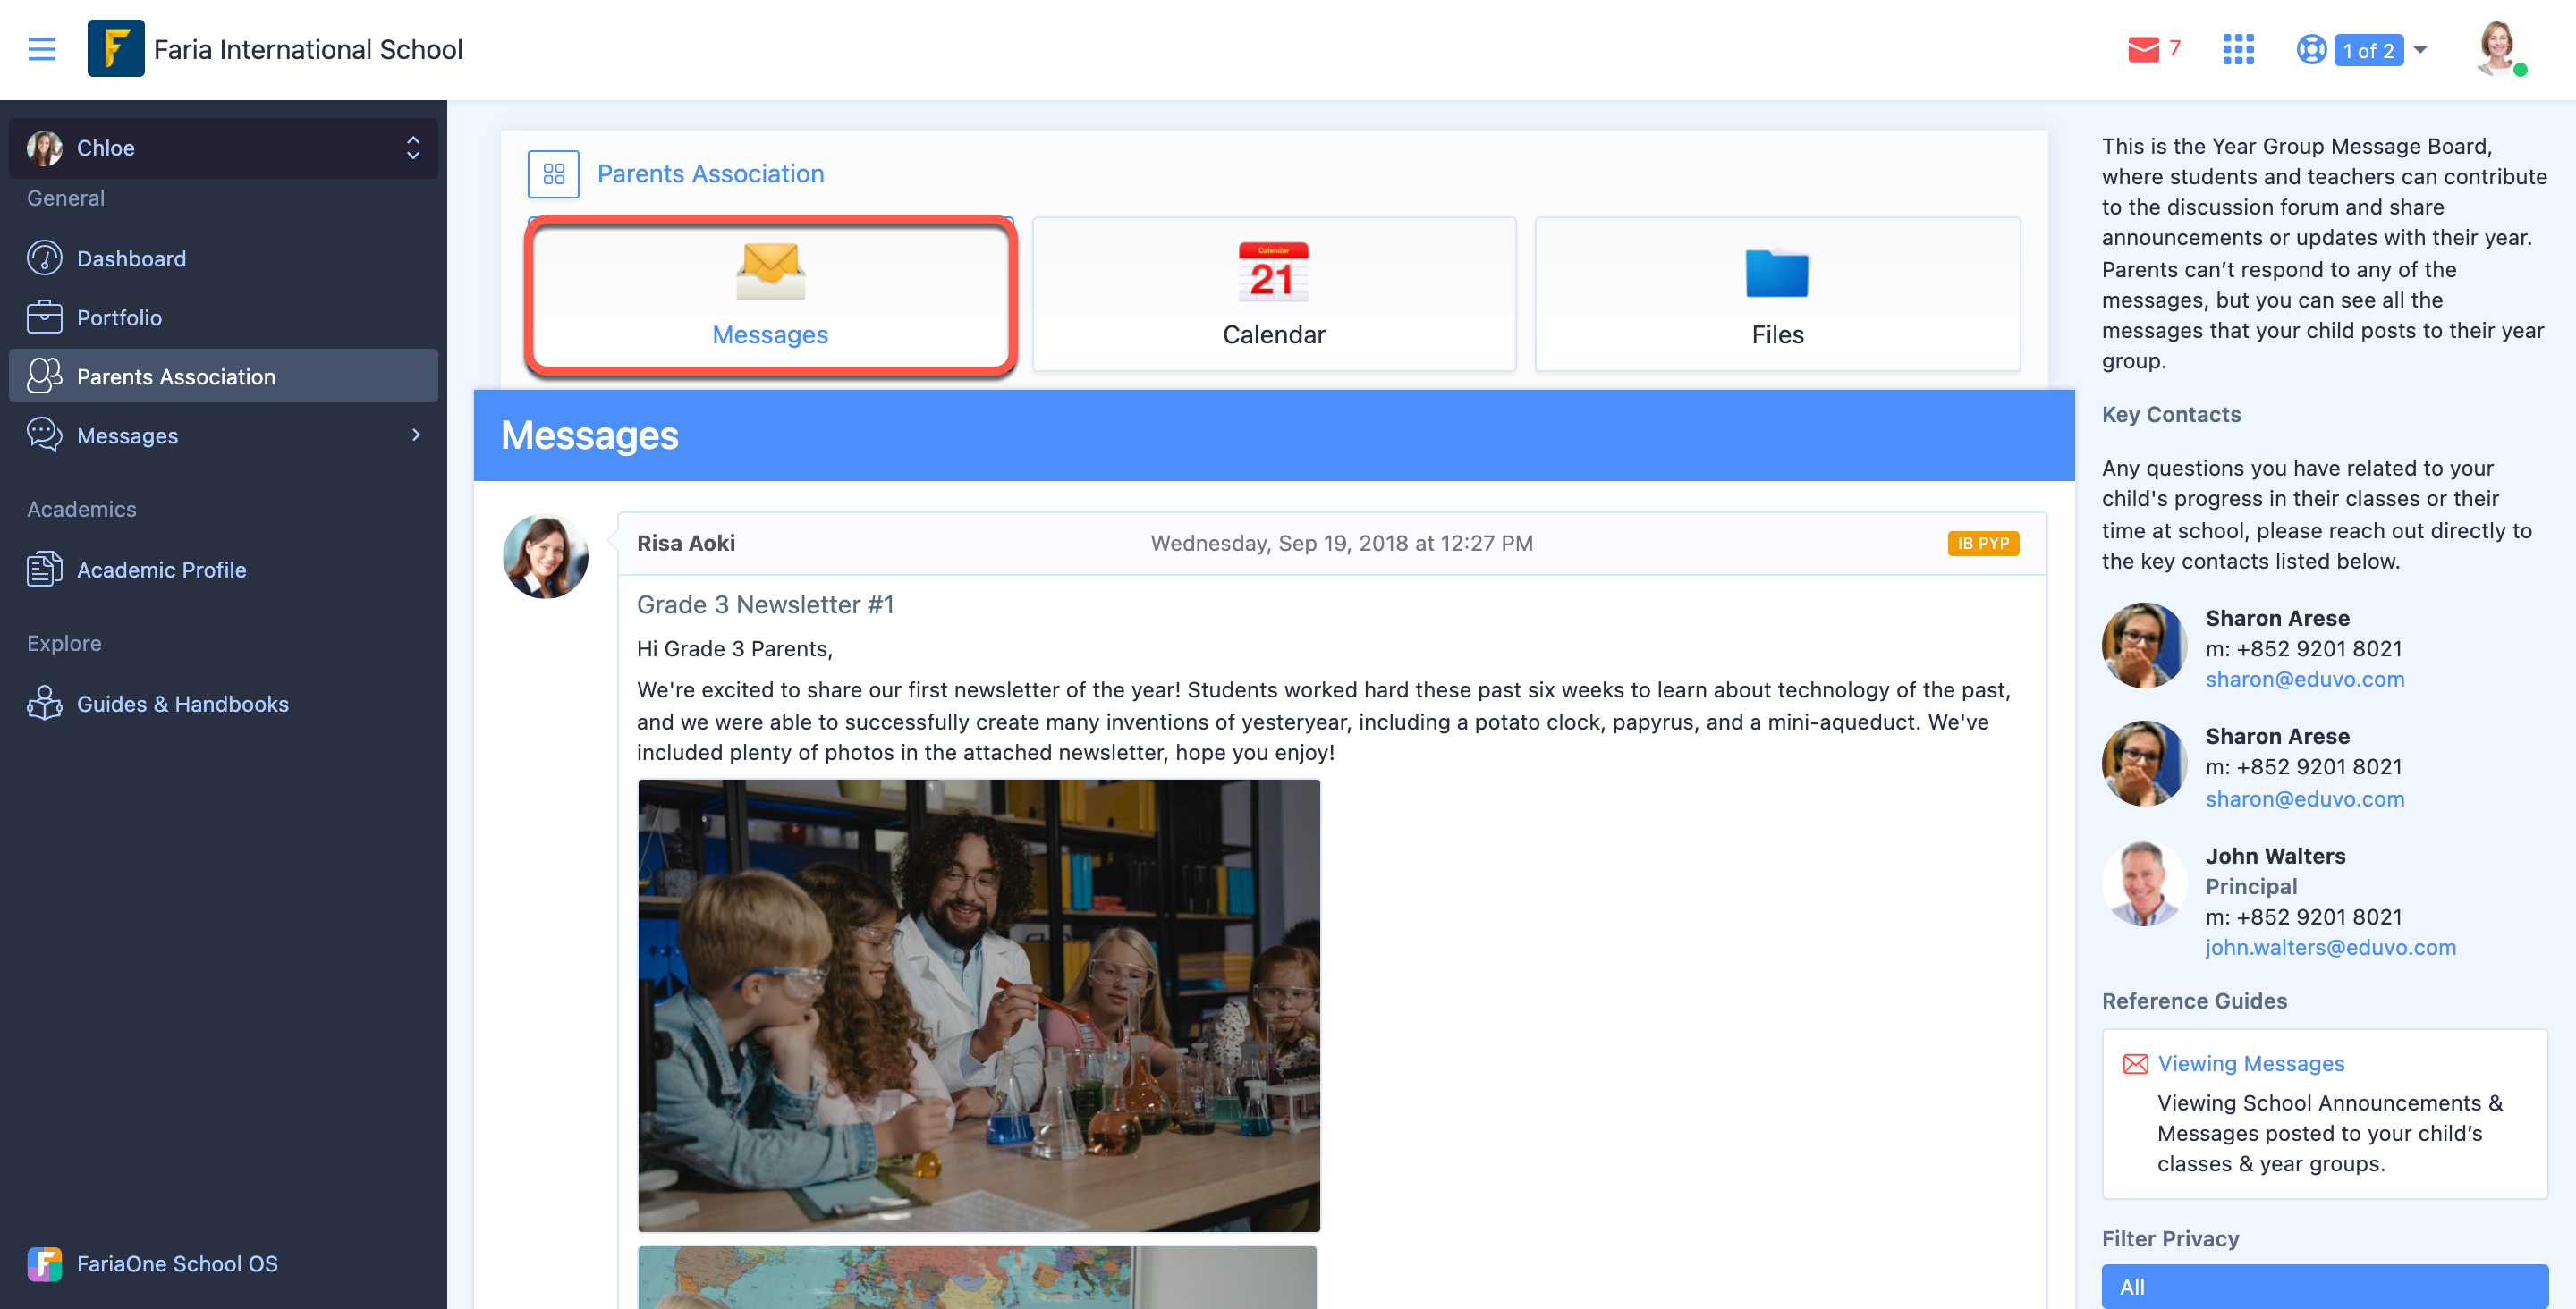Click the Parents Association heading link
Screen dimensions: 2576x1309
[x=710, y=174]
